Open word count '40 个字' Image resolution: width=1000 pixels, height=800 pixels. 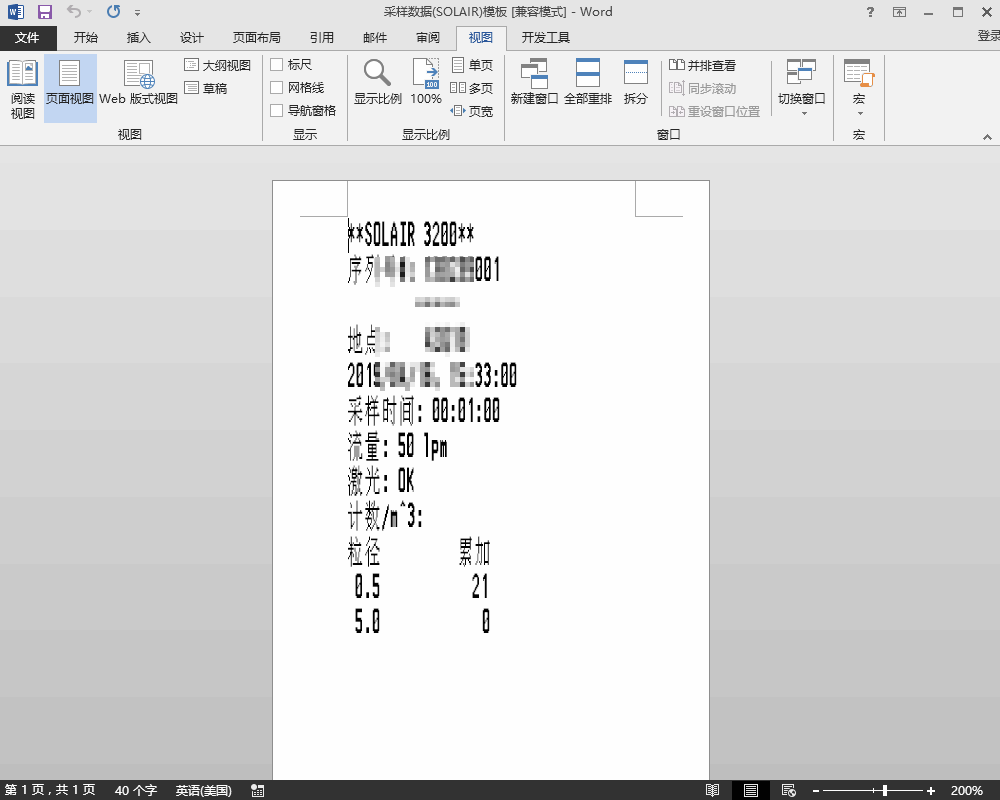136,790
